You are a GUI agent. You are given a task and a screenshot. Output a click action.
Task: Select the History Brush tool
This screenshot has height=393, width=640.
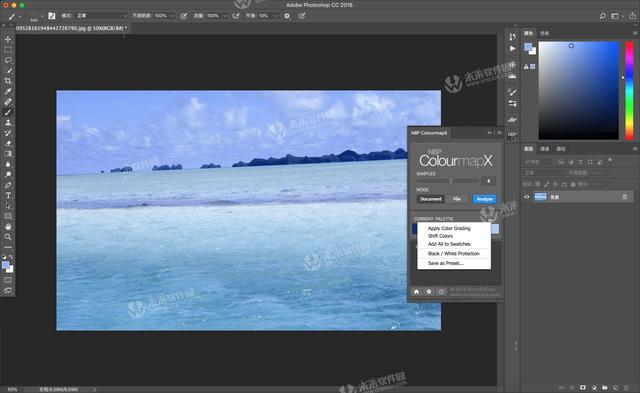(8, 133)
